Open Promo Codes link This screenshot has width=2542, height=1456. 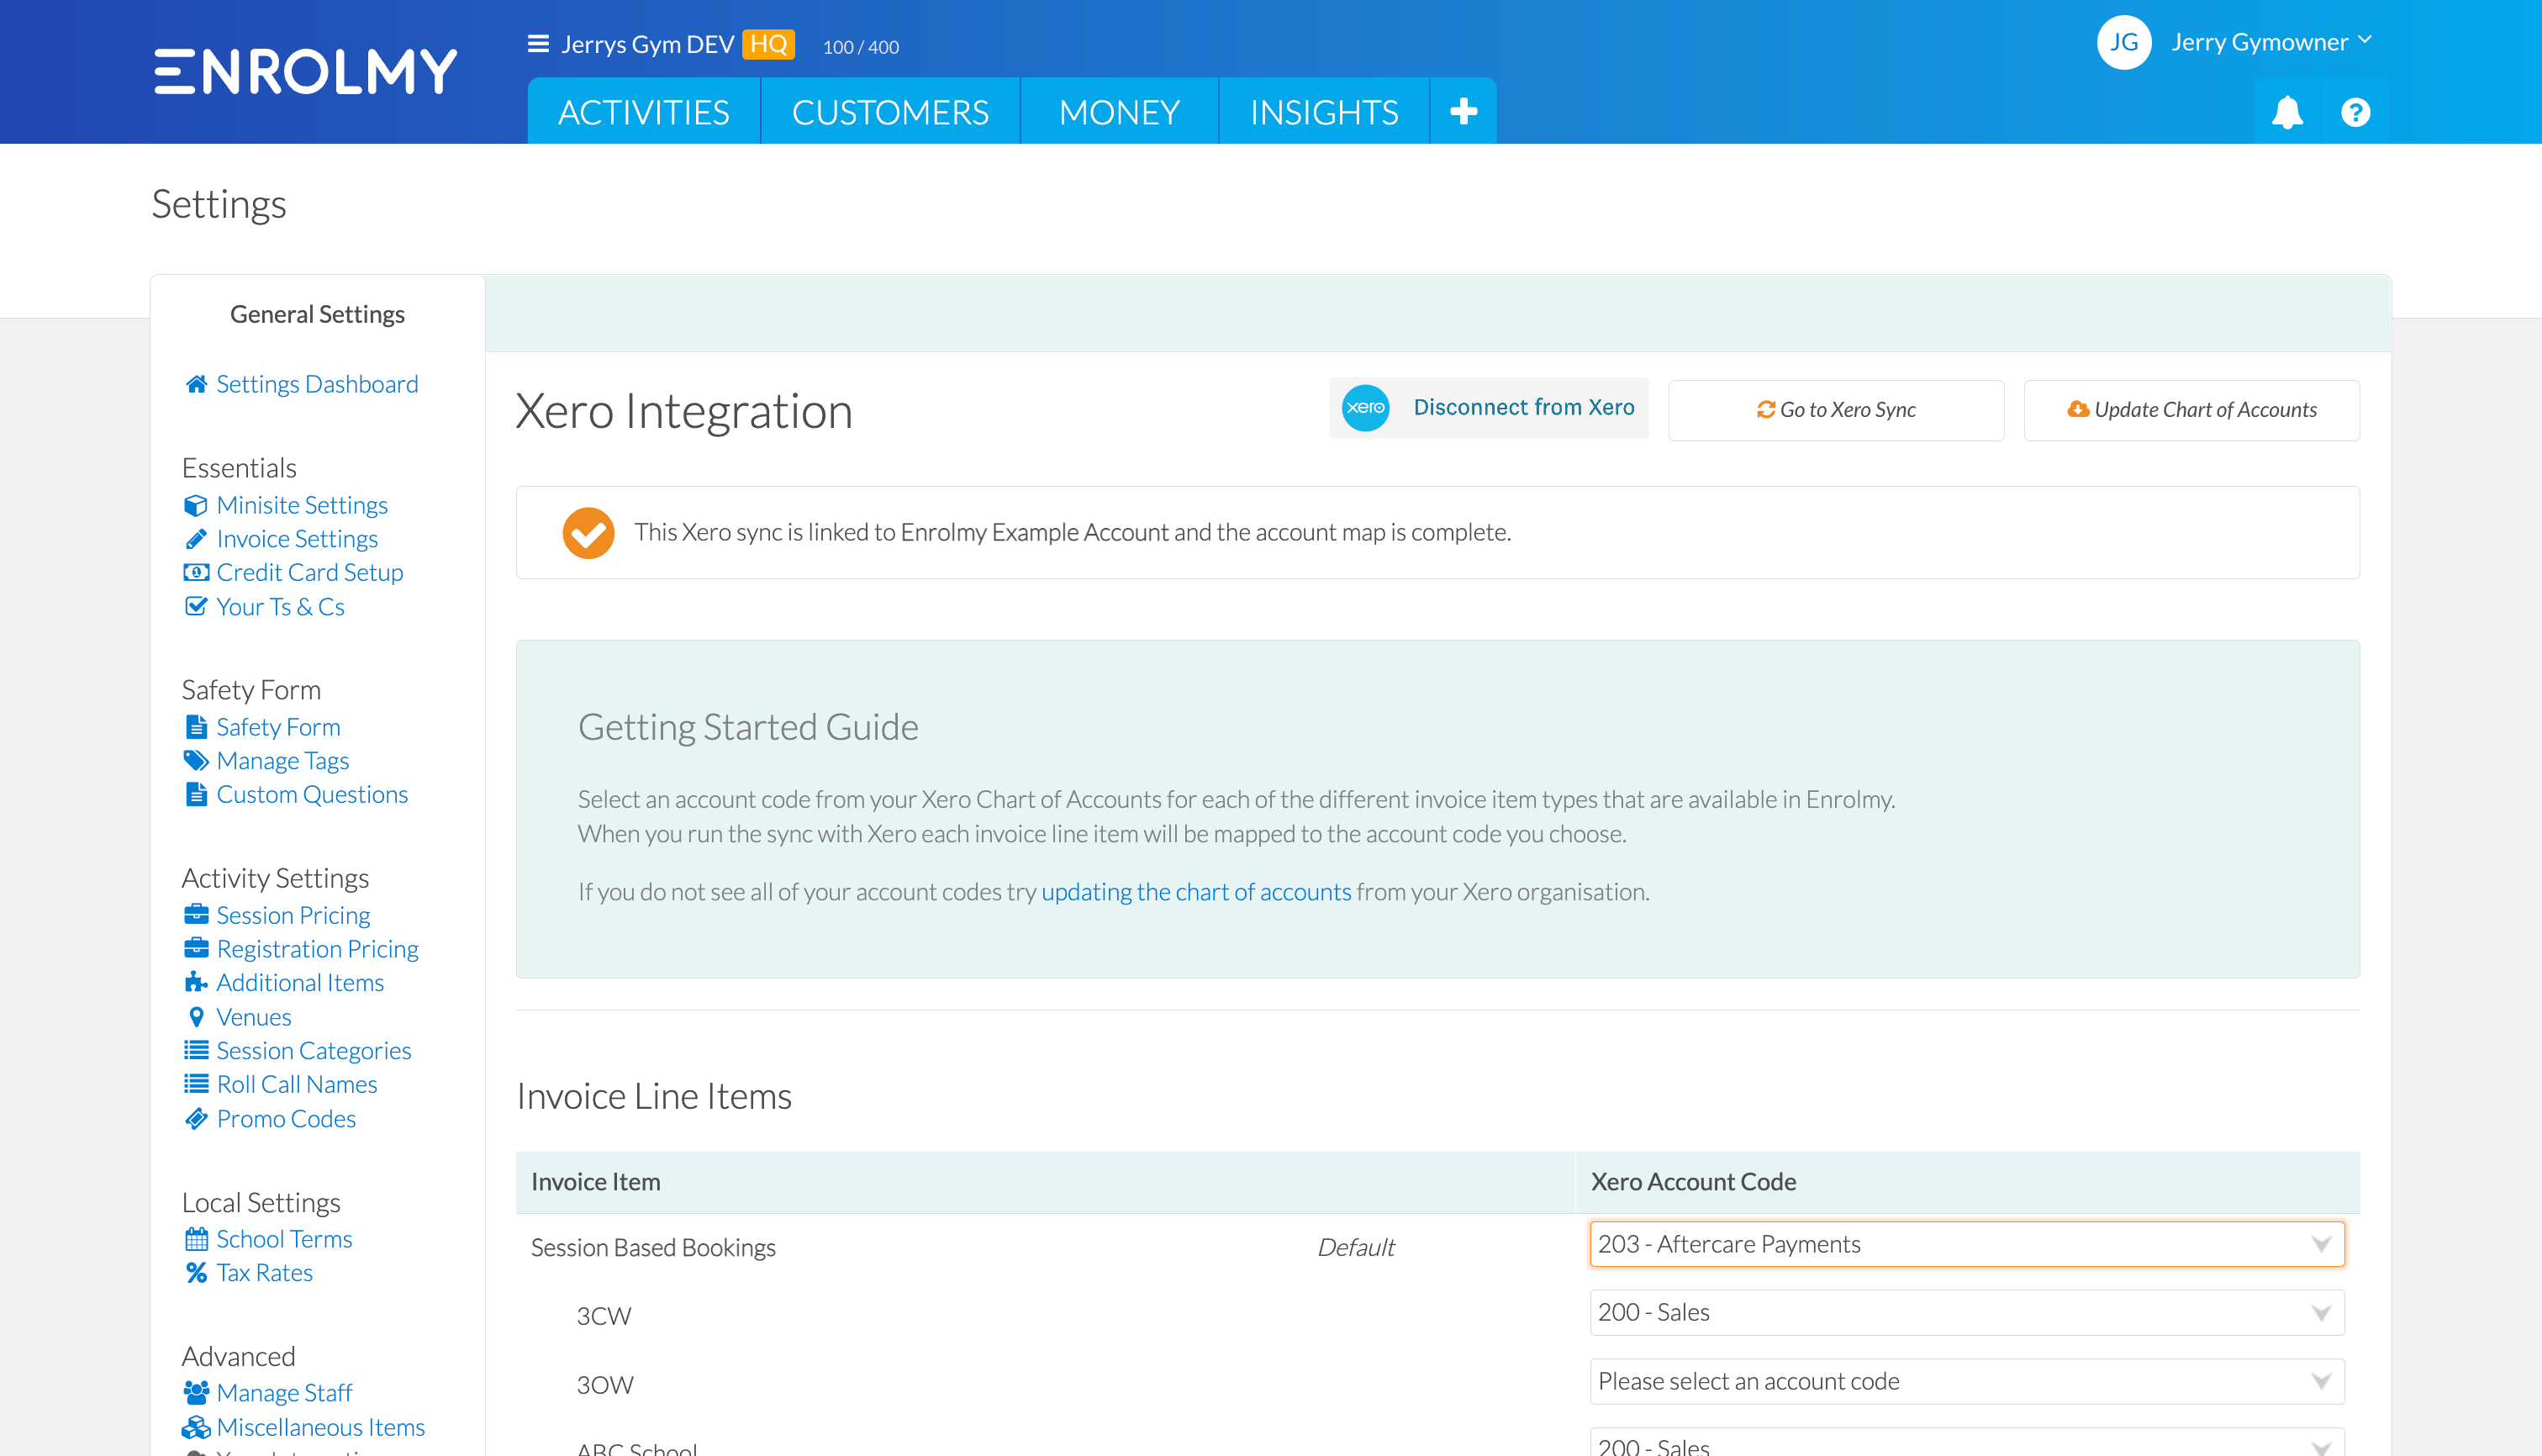click(286, 1118)
